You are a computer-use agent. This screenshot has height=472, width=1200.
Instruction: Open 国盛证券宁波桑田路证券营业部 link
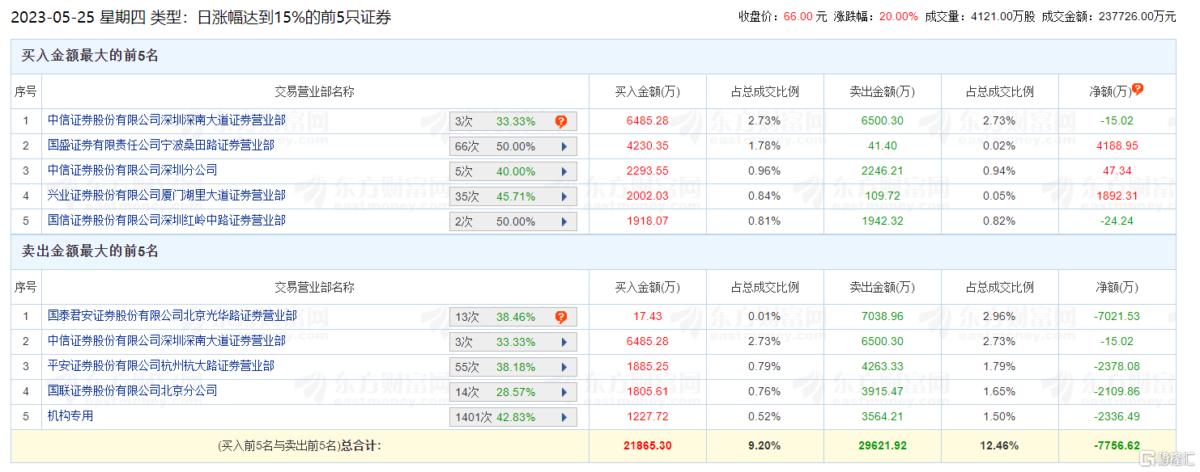click(161, 145)
